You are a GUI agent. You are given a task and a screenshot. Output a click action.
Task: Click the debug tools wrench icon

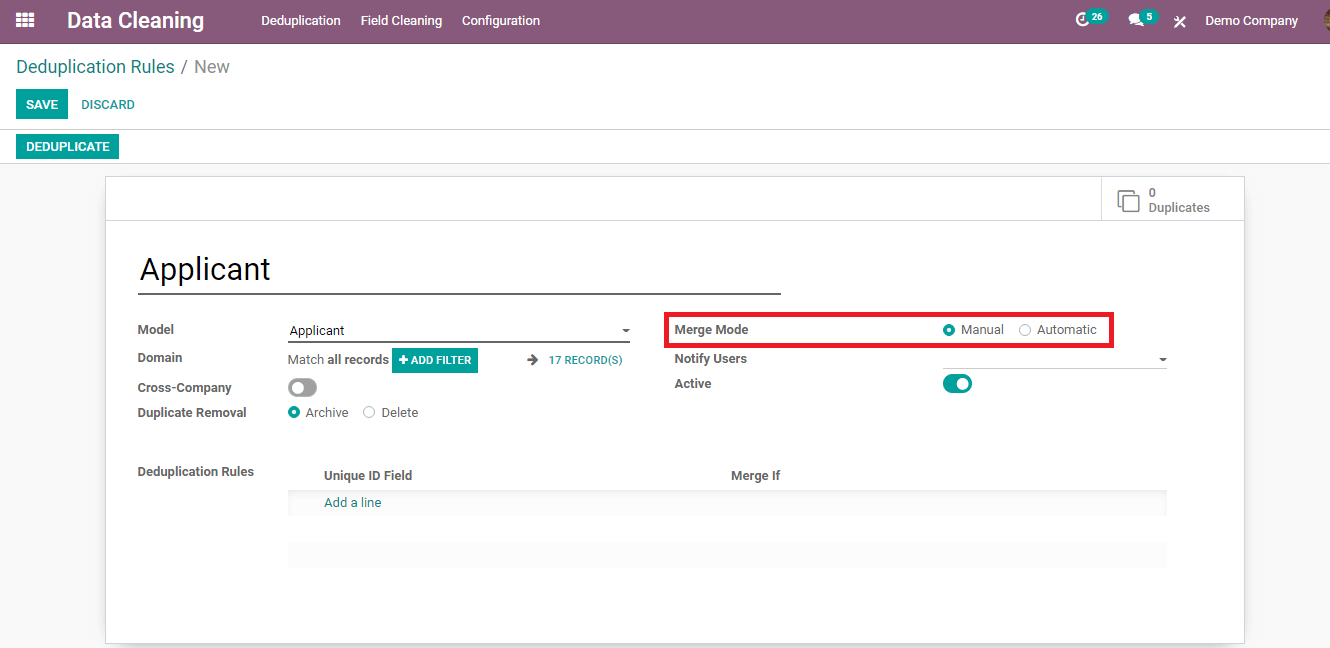[1180, 21]
